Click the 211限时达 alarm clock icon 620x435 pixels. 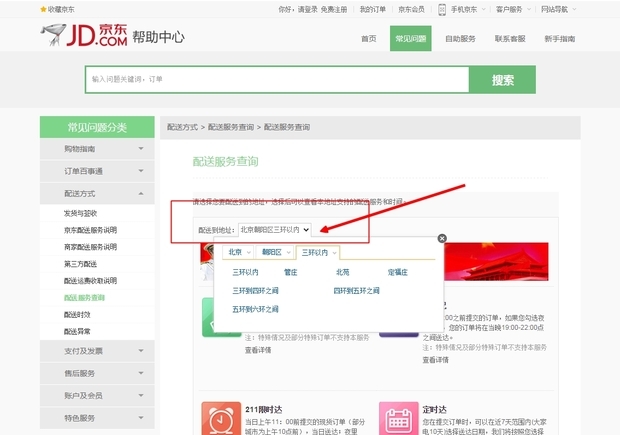tap(219, 421)
